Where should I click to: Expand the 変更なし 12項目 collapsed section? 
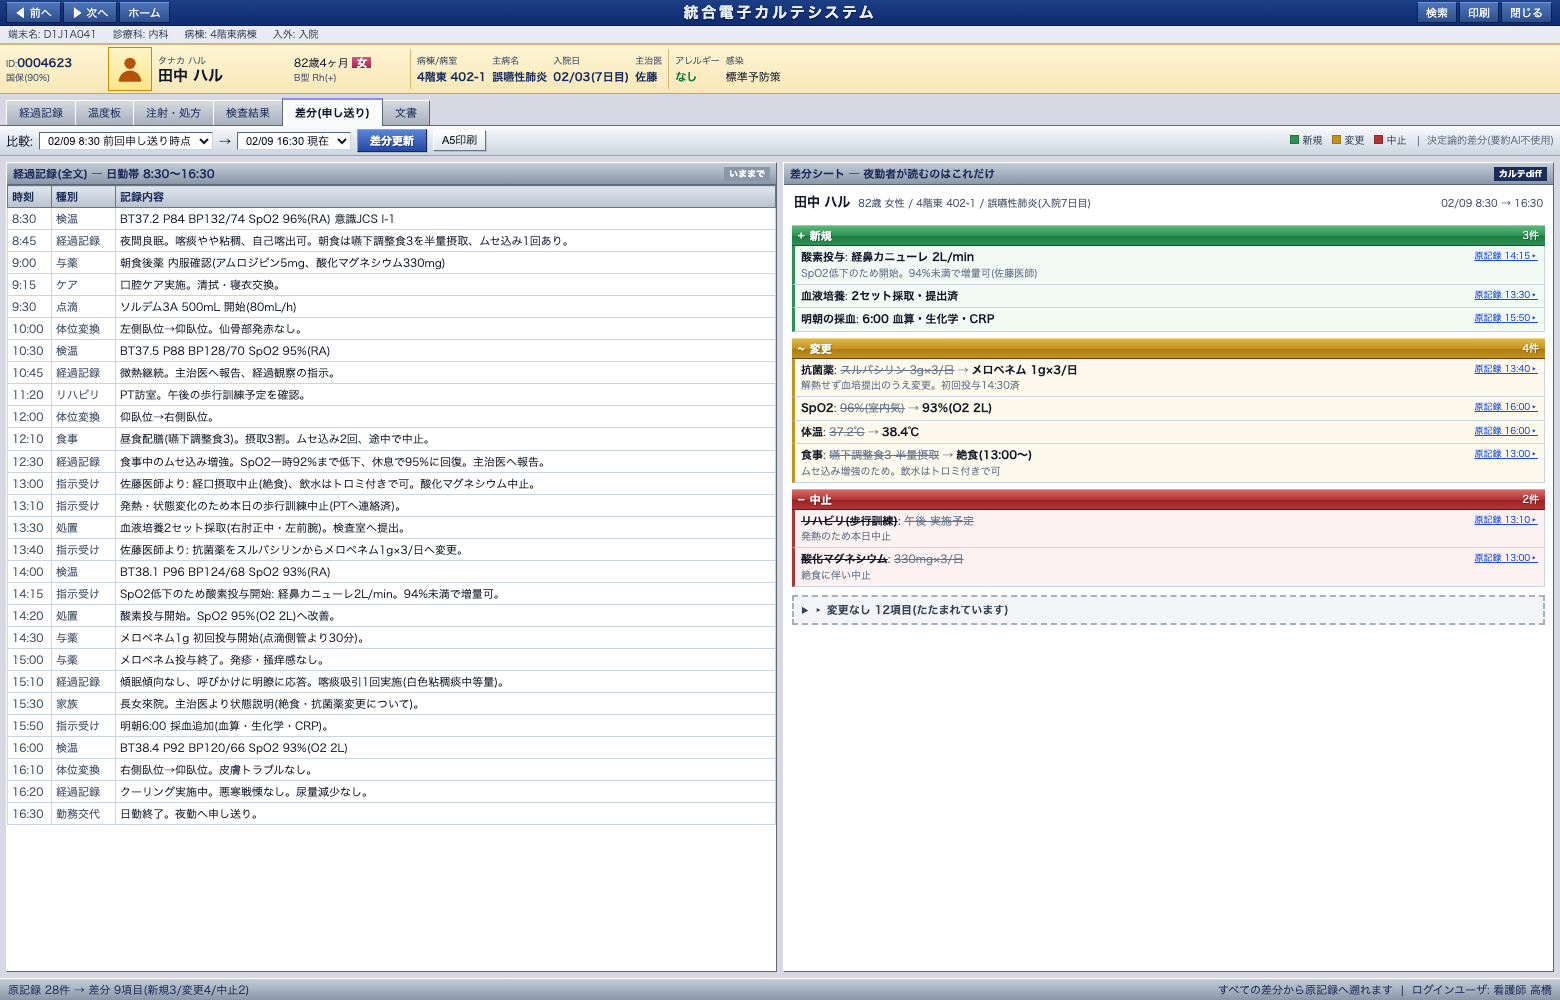click(1168, 610)
